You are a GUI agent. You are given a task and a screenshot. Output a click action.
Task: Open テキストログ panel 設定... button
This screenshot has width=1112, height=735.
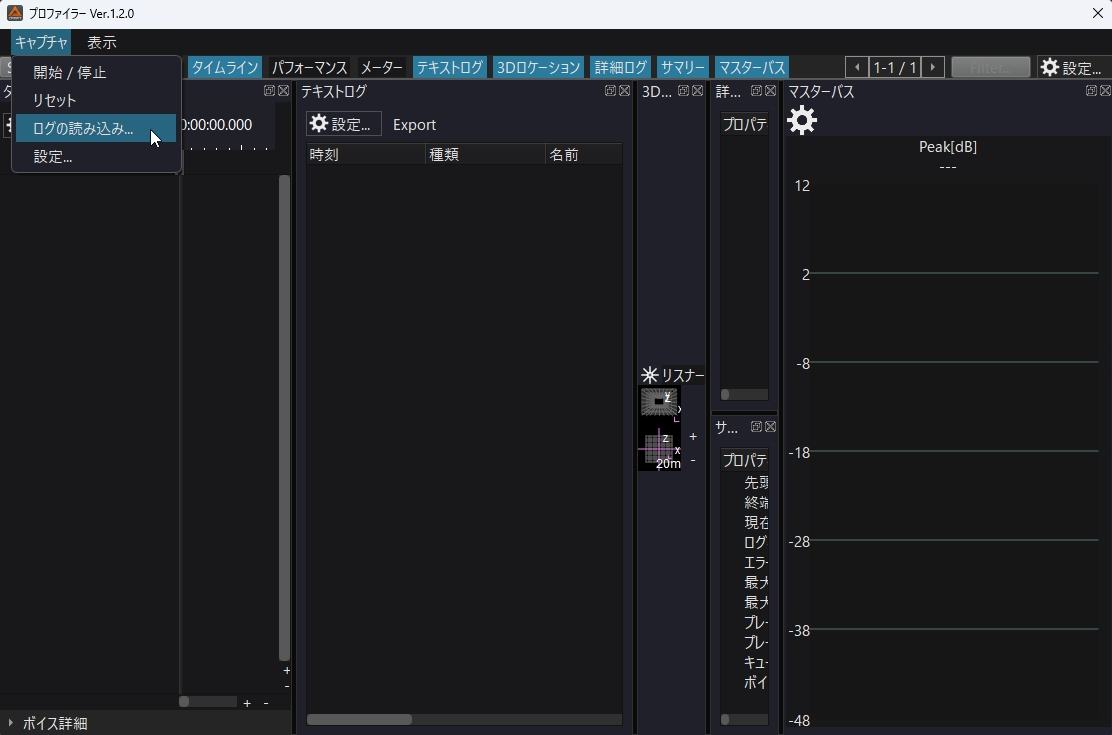pos(344,124)
